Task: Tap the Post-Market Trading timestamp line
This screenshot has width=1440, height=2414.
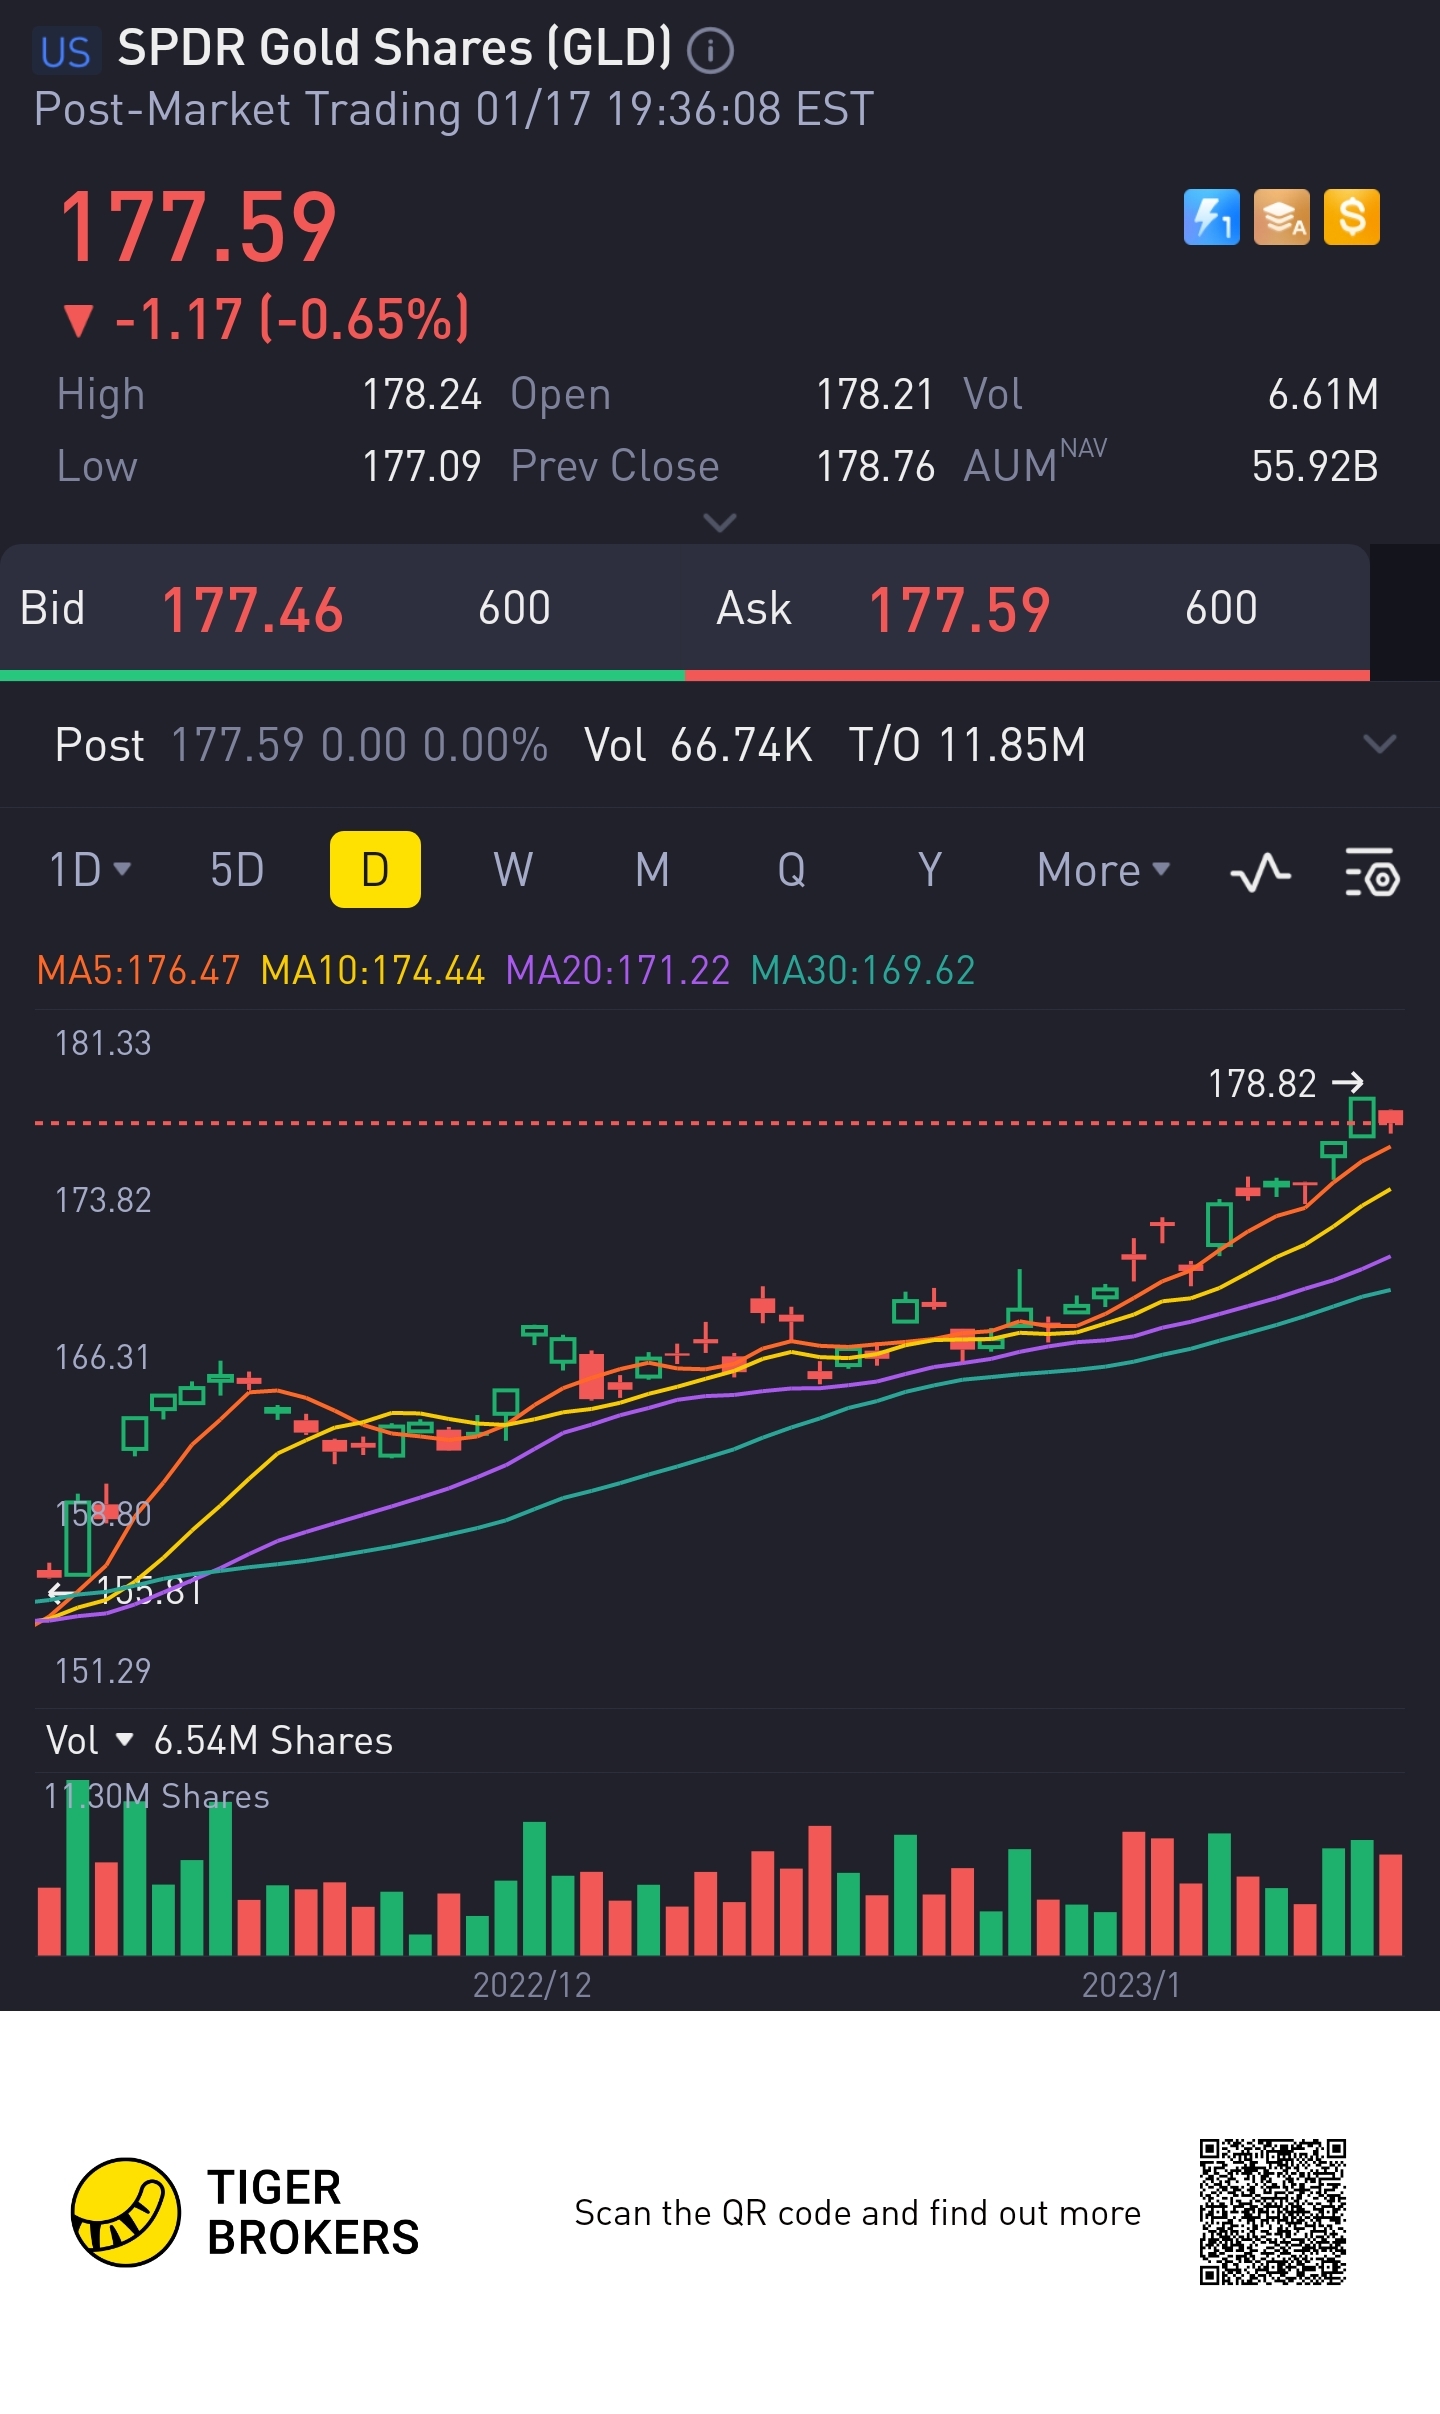Action: pyautogui.click(x=454, y=109)
